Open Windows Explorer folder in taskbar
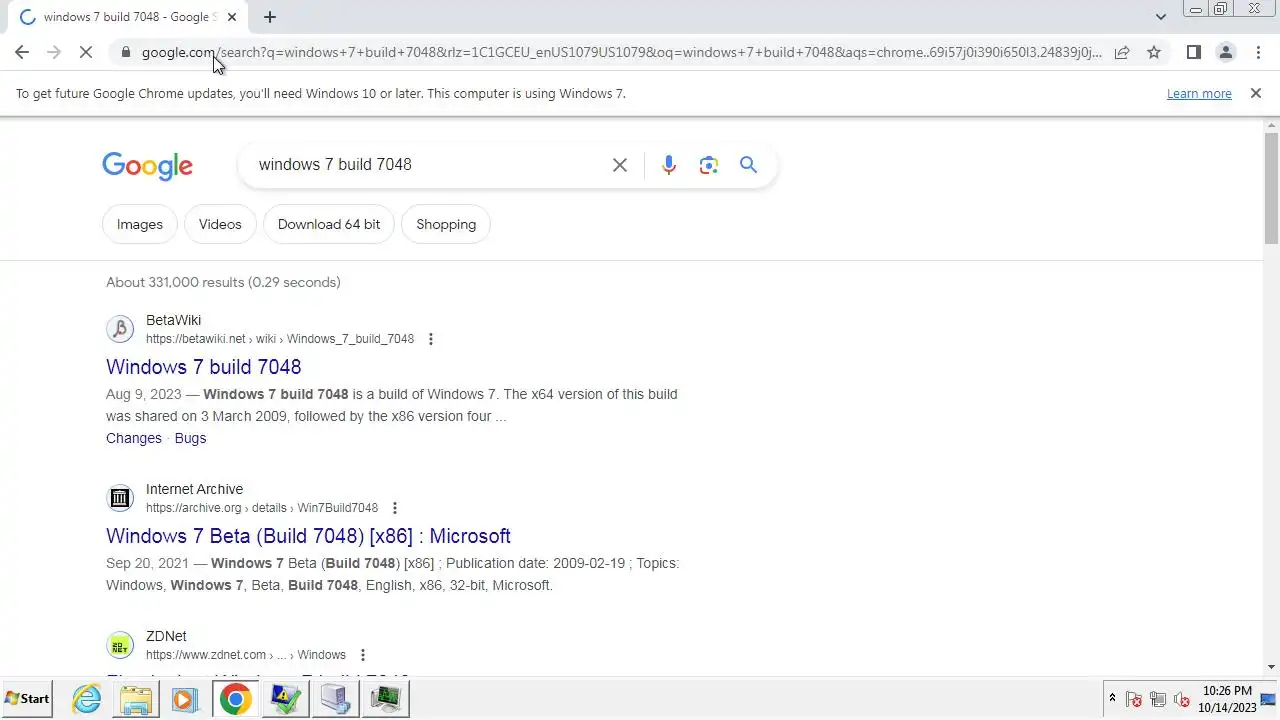Viewport: 1280px width, 720px height. (136, 699)
